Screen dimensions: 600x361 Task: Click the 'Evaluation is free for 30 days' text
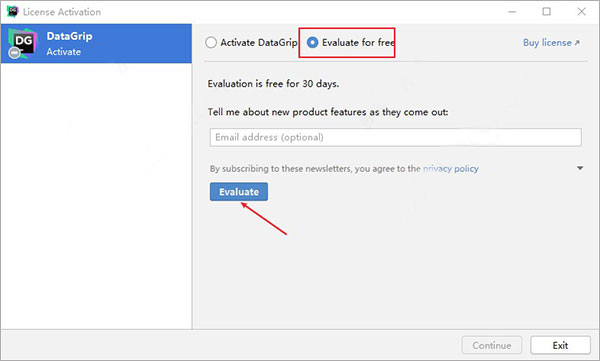tap(273, 83)
